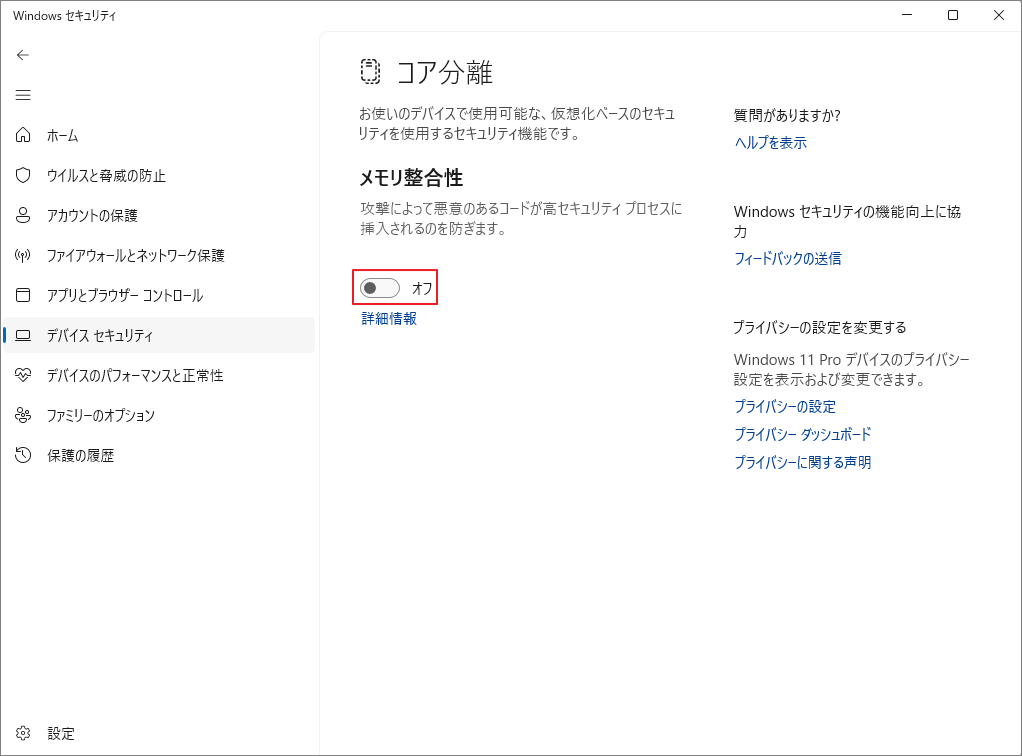メモリ整合性のスイッチをオンに切り替える
Image resolution: width=1022 pixels, height=756 pixels.
pos(378,288)
